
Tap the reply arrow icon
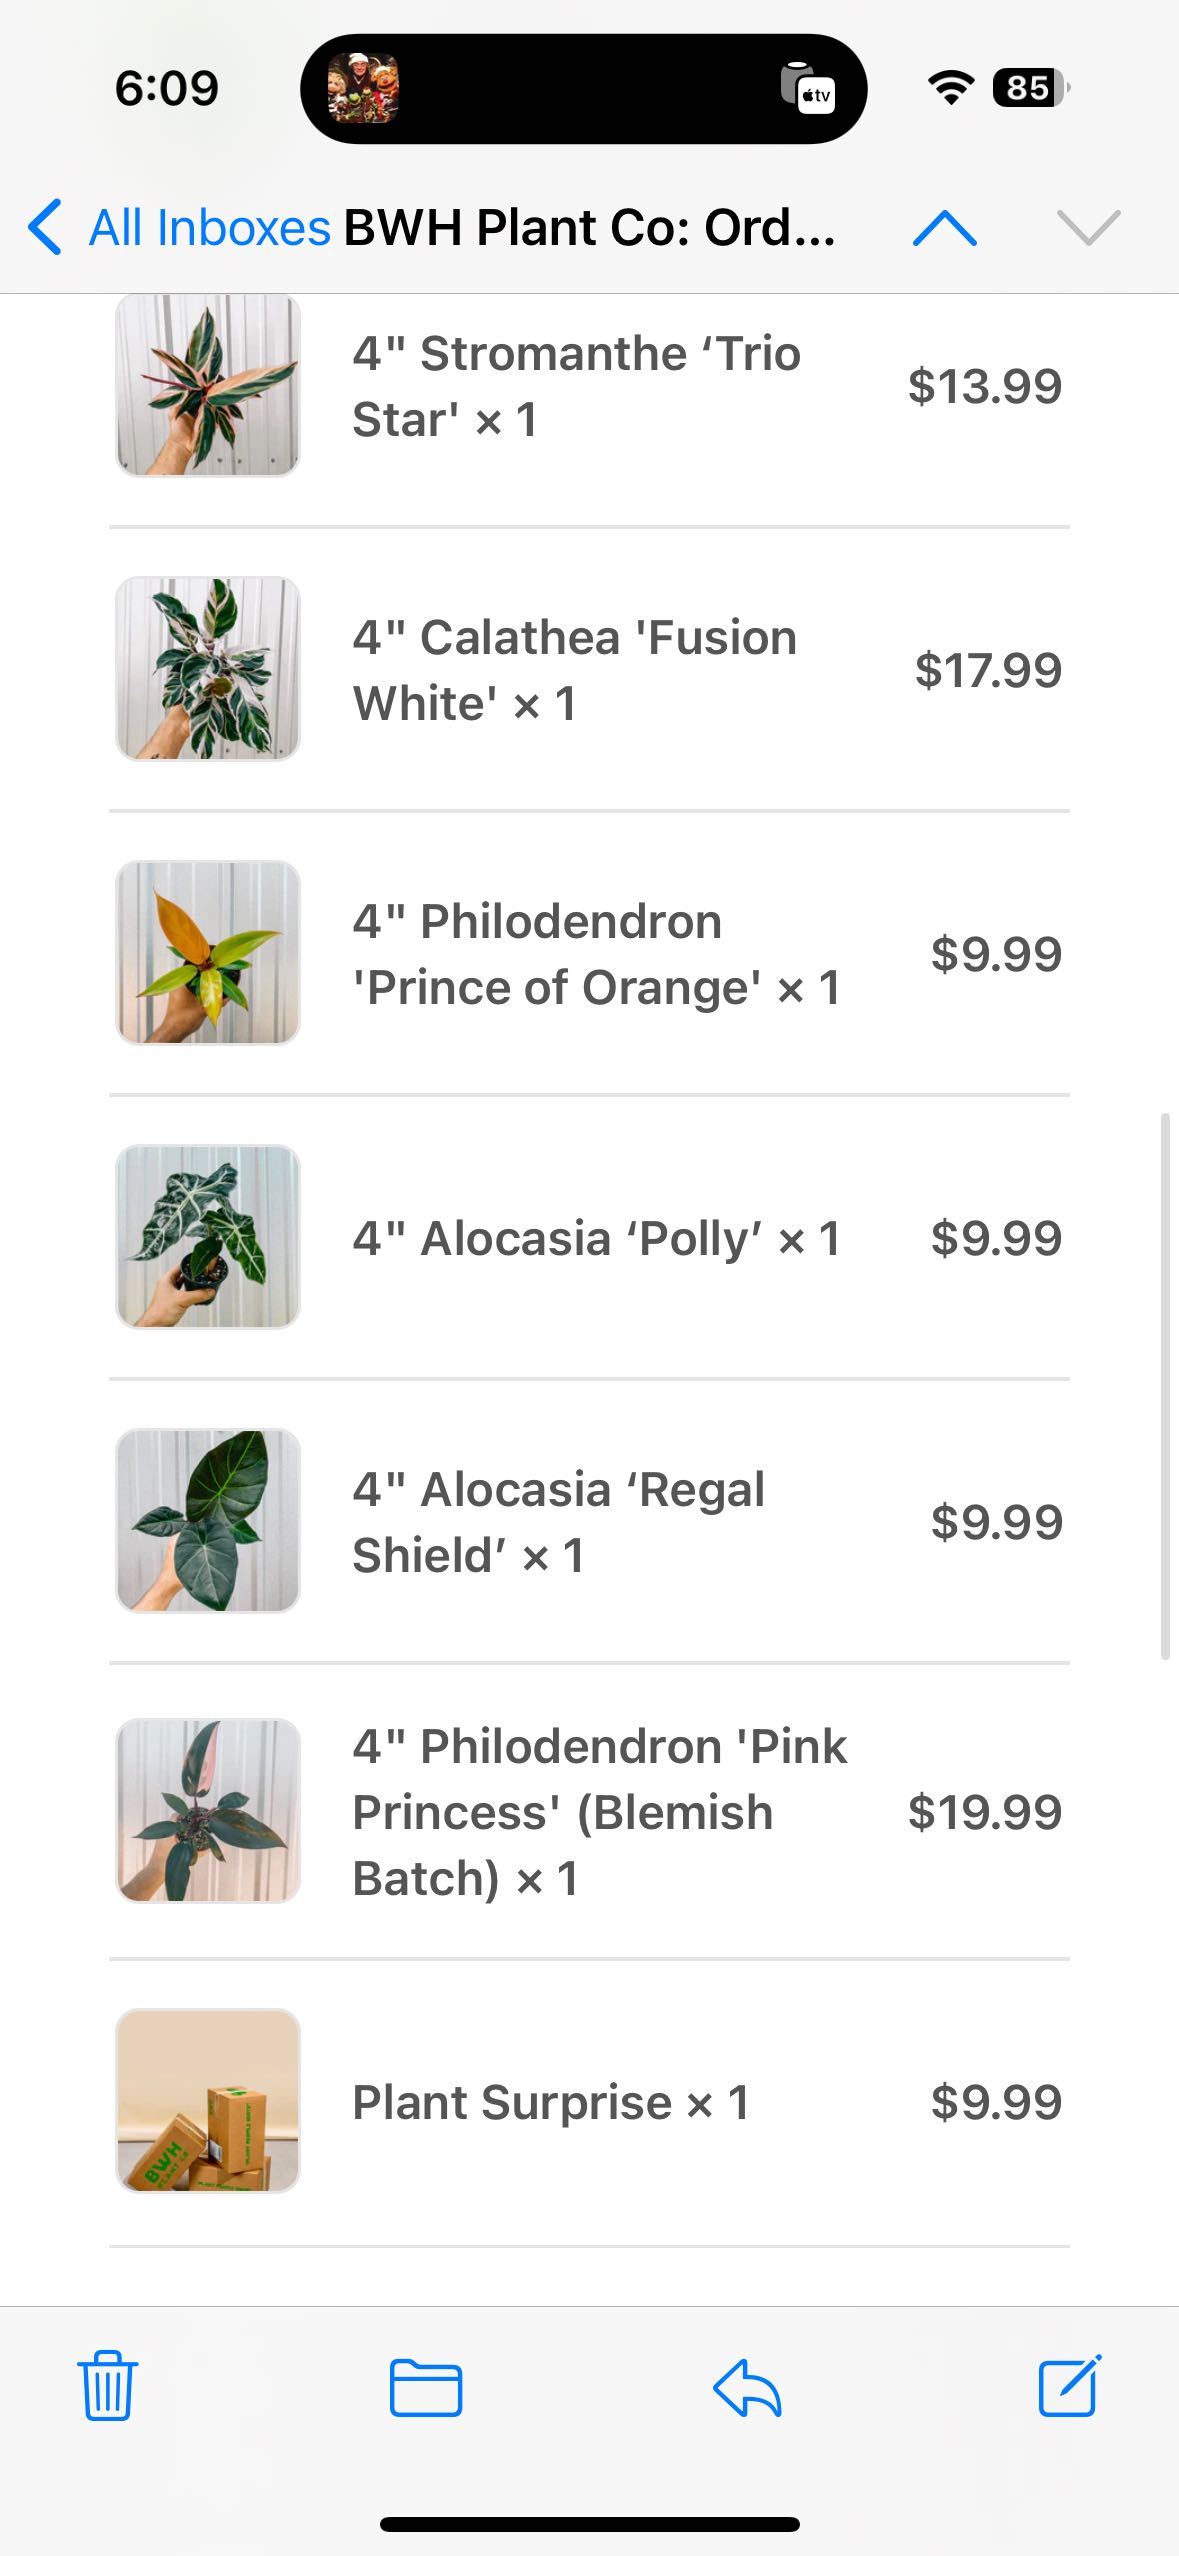[x=747, y=2387]
